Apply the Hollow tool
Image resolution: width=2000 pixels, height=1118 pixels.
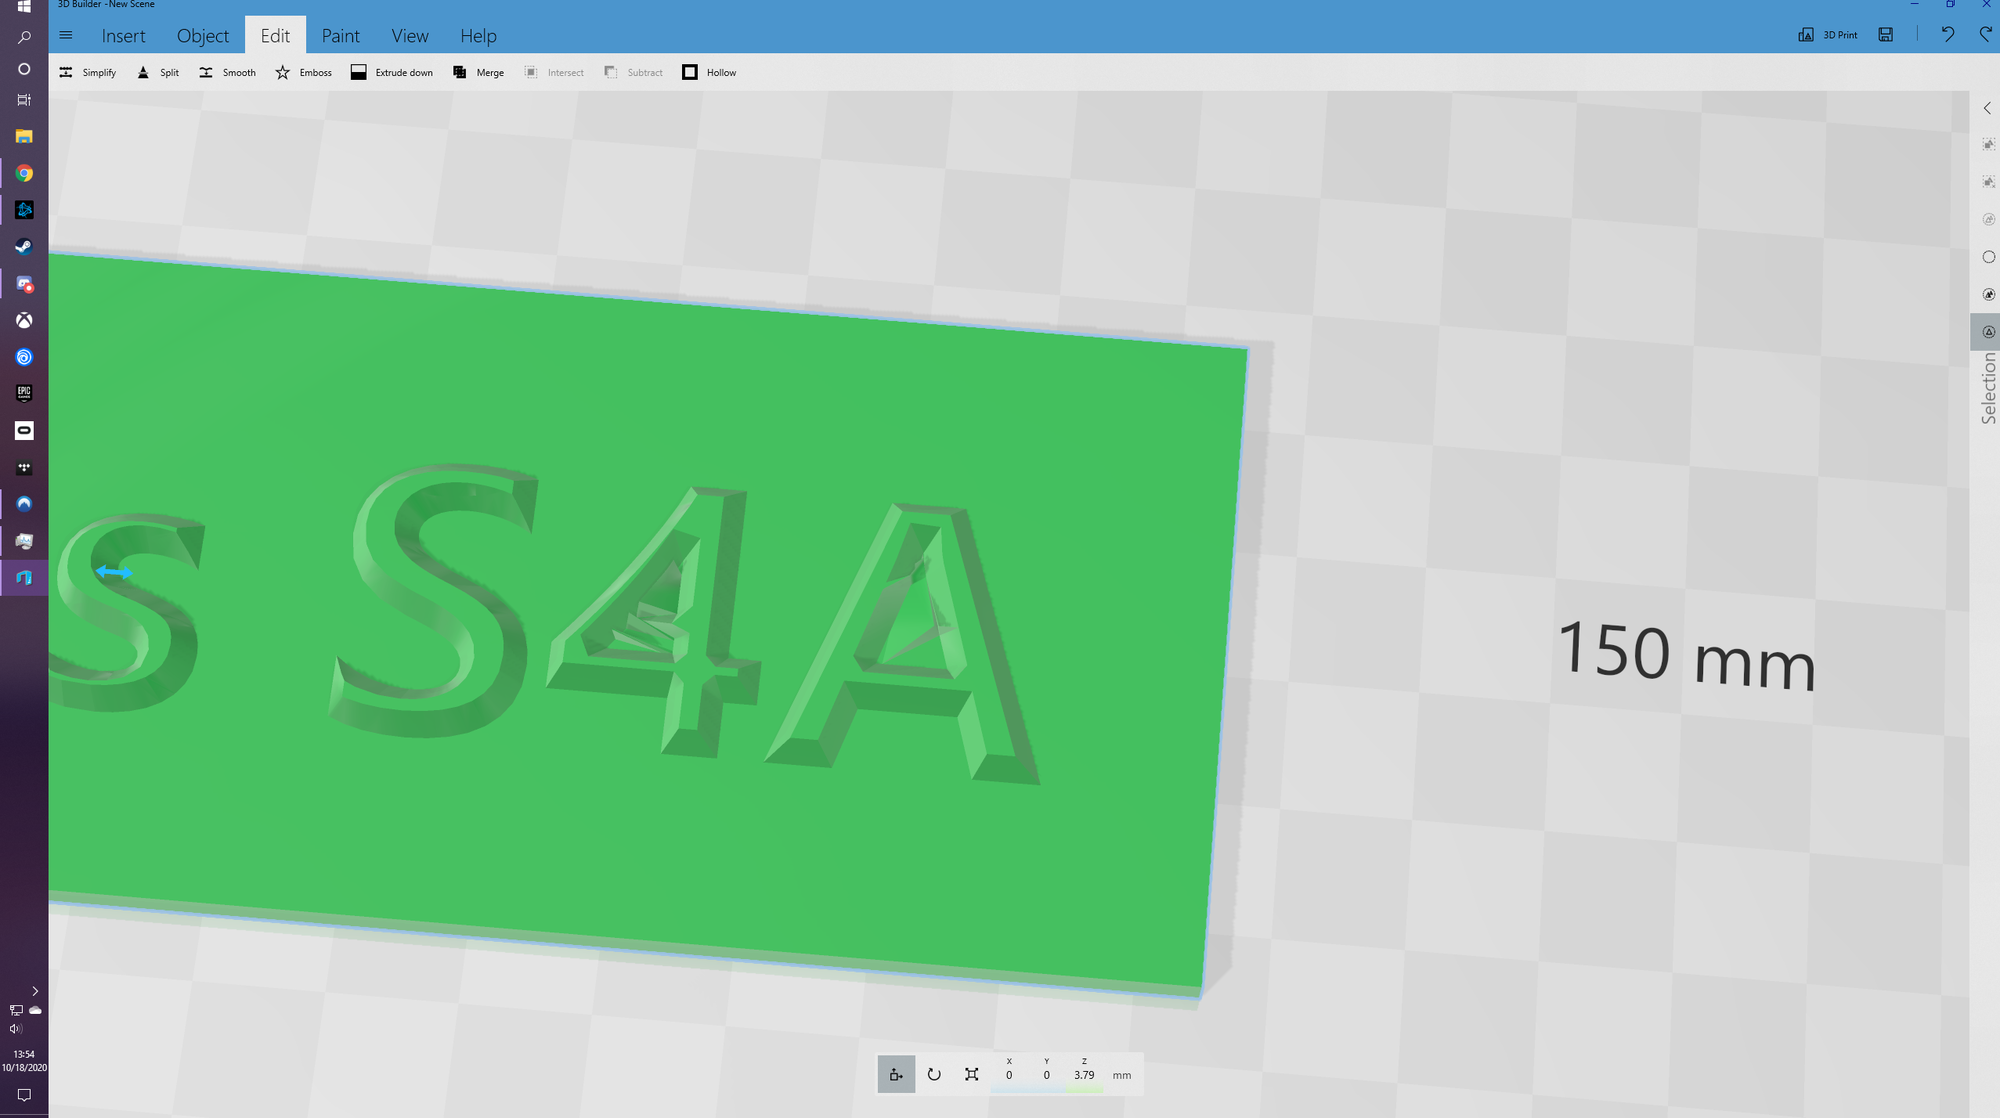709,72
